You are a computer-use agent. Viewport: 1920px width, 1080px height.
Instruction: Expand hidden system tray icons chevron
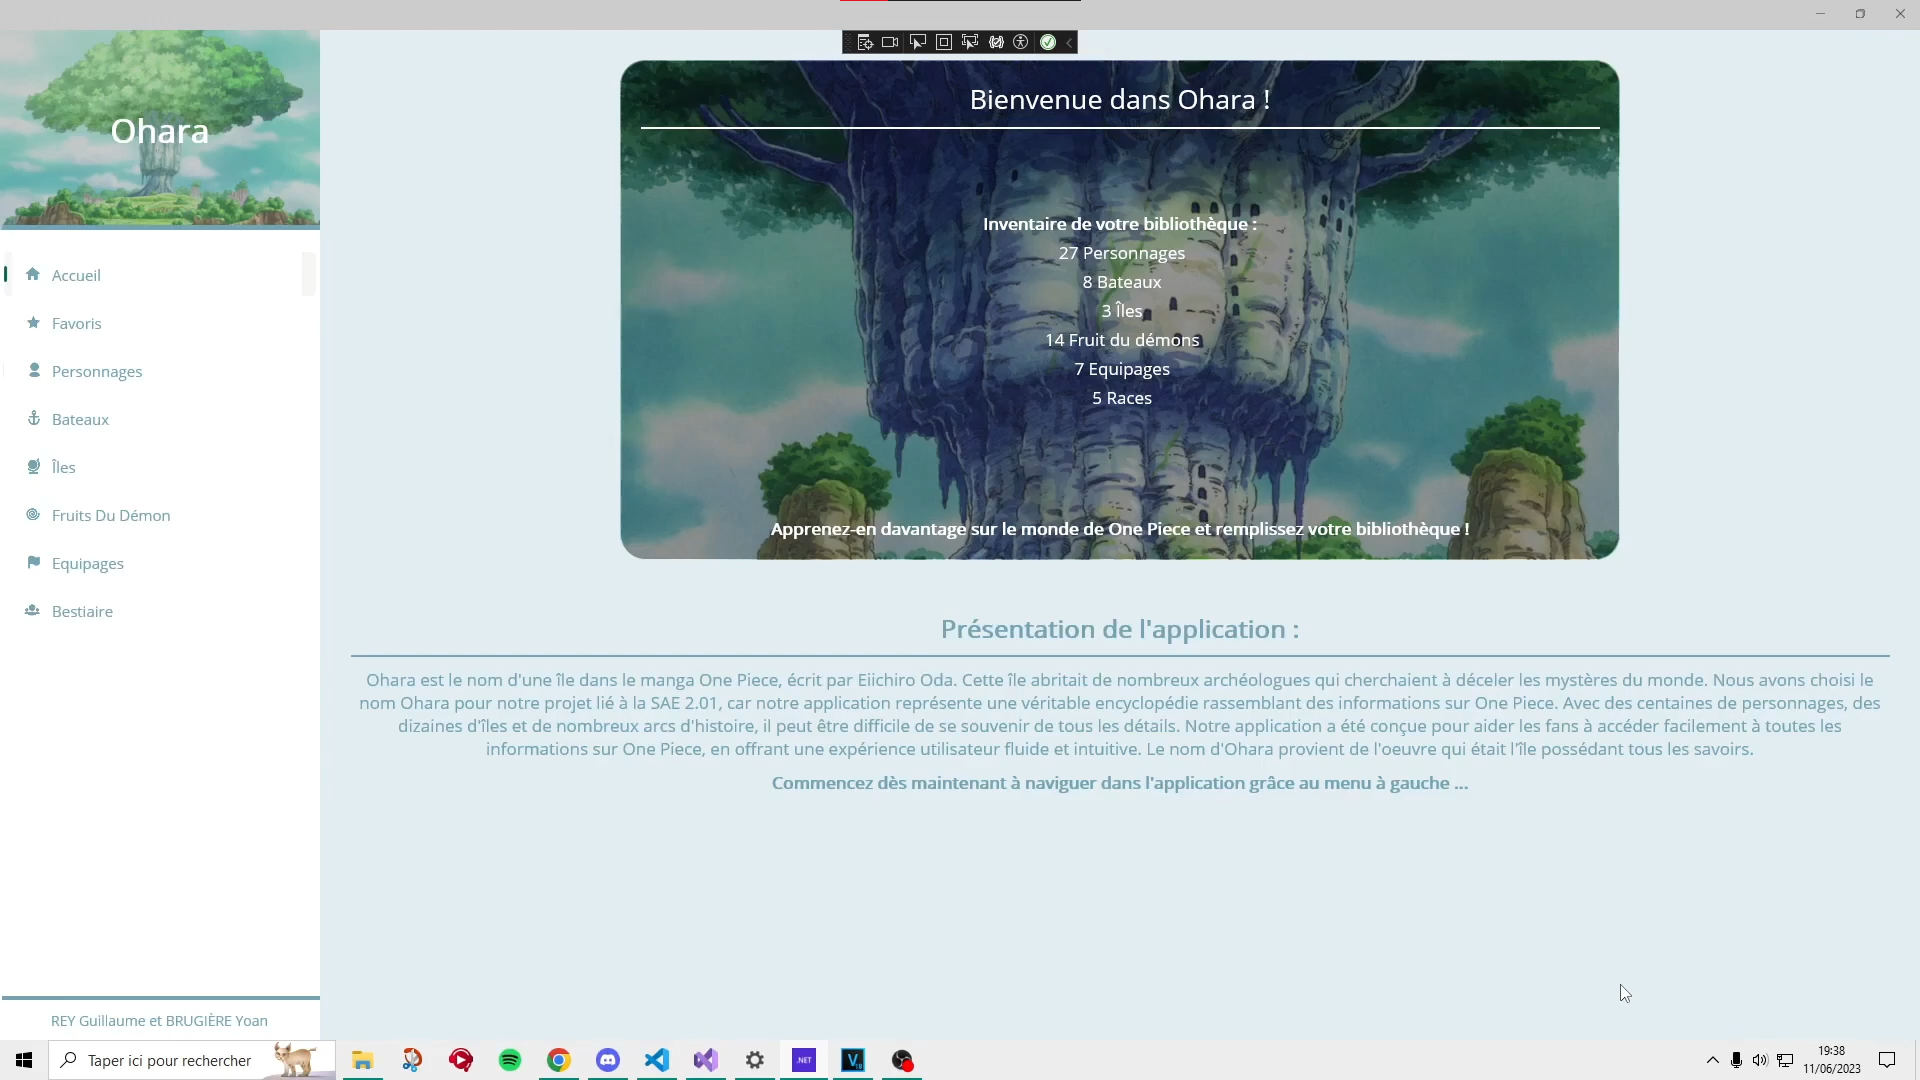click(1712, 1060)
